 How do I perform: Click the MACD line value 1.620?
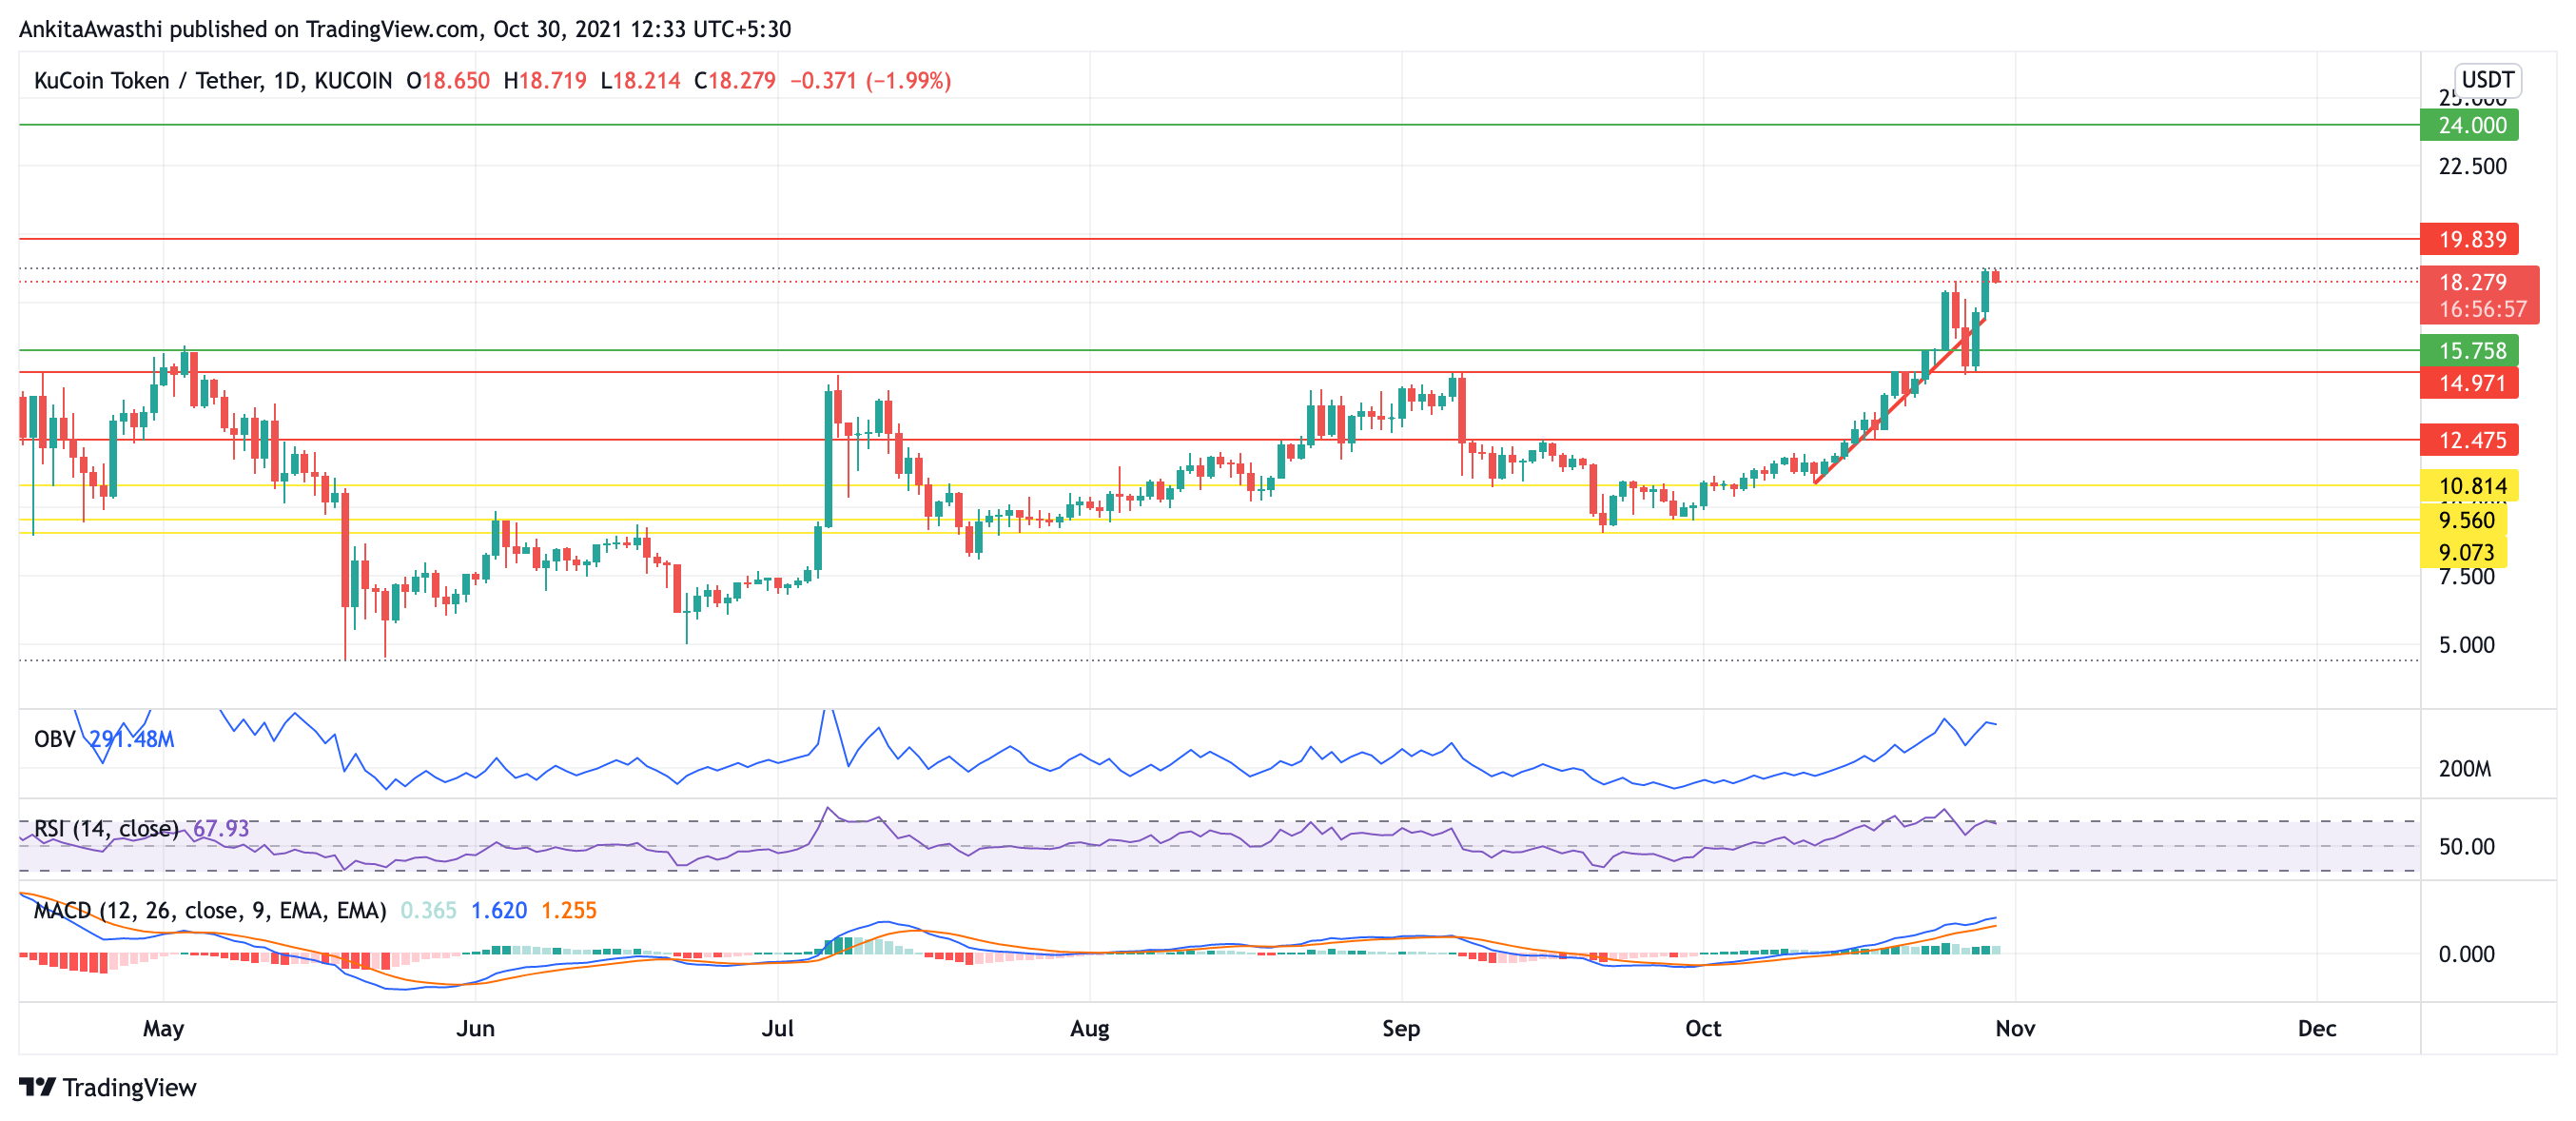click(x=499, y=911)
